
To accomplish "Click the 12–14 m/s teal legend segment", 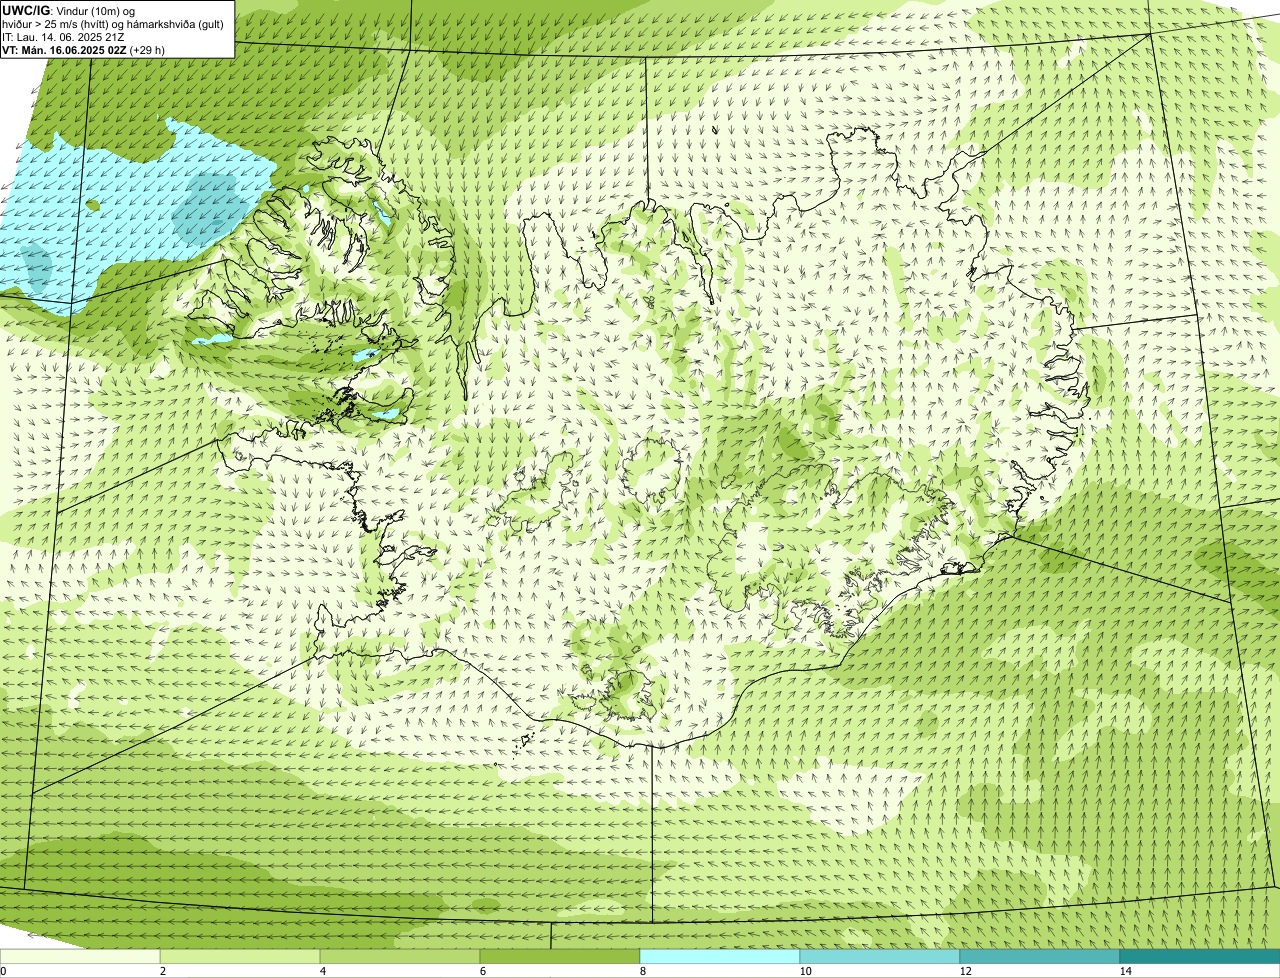I will tap(1040, 956).
